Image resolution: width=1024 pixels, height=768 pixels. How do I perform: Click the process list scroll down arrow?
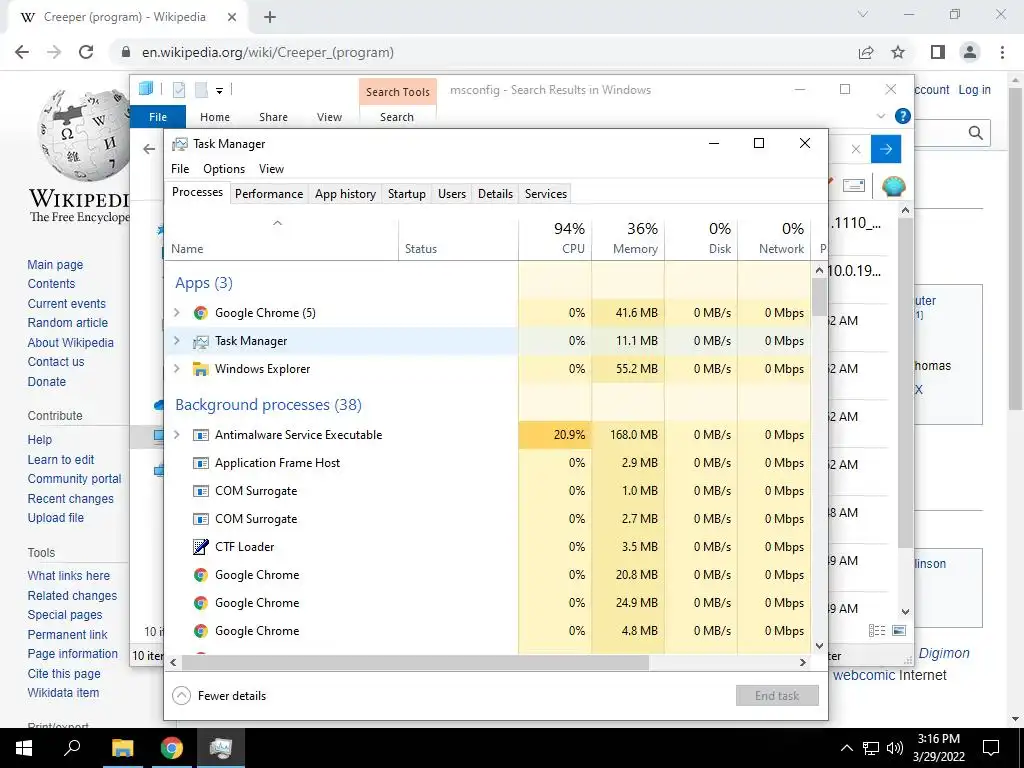tap(820, 646)
